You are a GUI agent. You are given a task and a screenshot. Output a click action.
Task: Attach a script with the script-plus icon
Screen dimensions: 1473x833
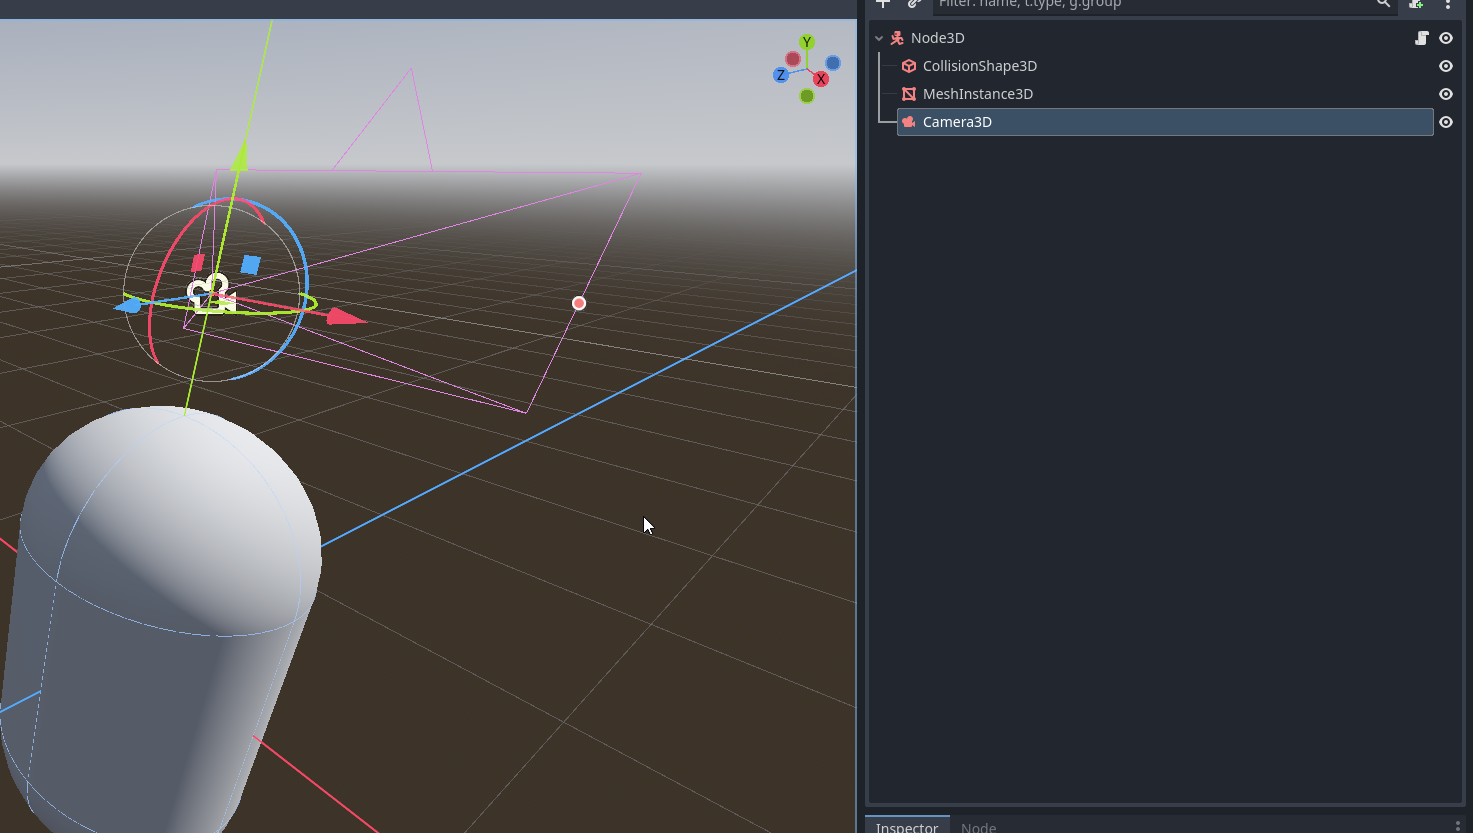pos(1416,4)
